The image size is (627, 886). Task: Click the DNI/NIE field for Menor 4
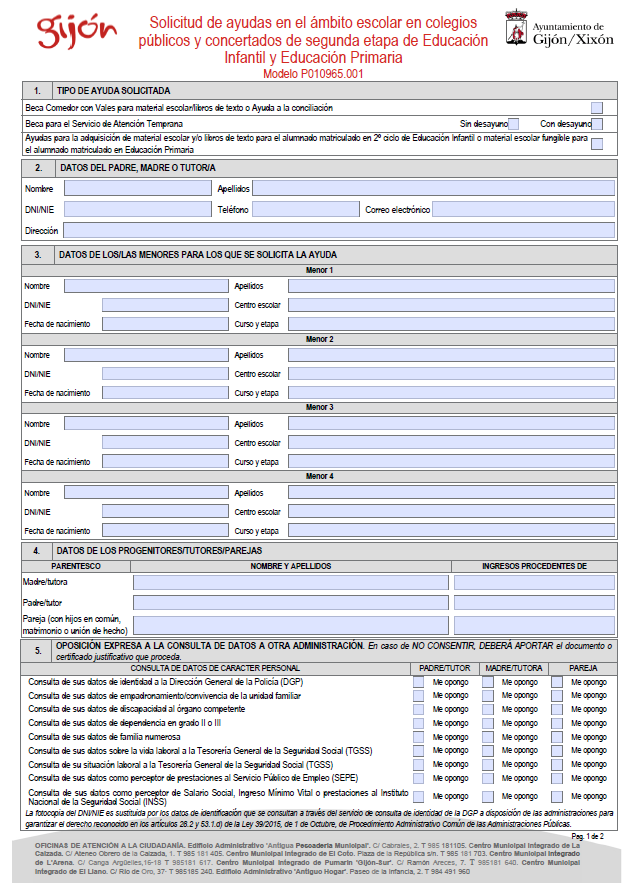[146, 512]
